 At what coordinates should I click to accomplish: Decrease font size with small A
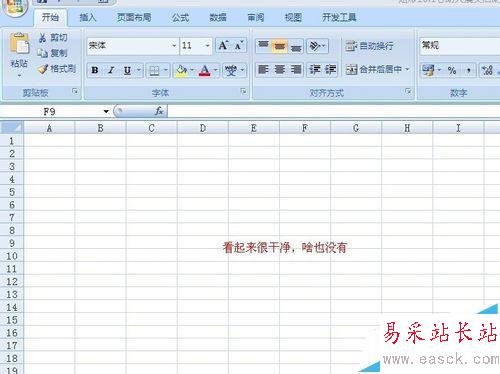pyautogui.click(x=239, y=45)
